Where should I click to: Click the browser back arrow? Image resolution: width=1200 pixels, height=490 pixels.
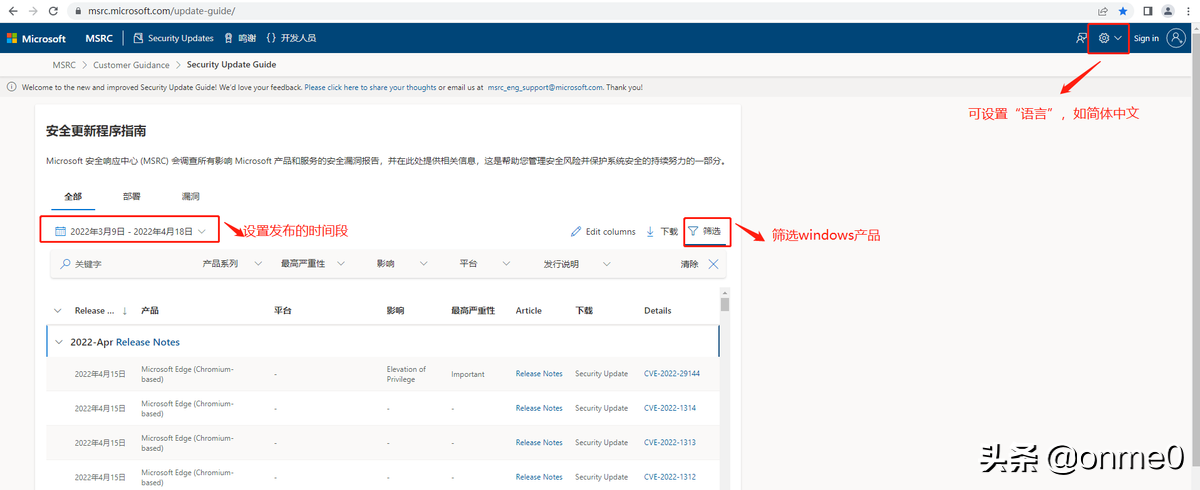point(11,10)
